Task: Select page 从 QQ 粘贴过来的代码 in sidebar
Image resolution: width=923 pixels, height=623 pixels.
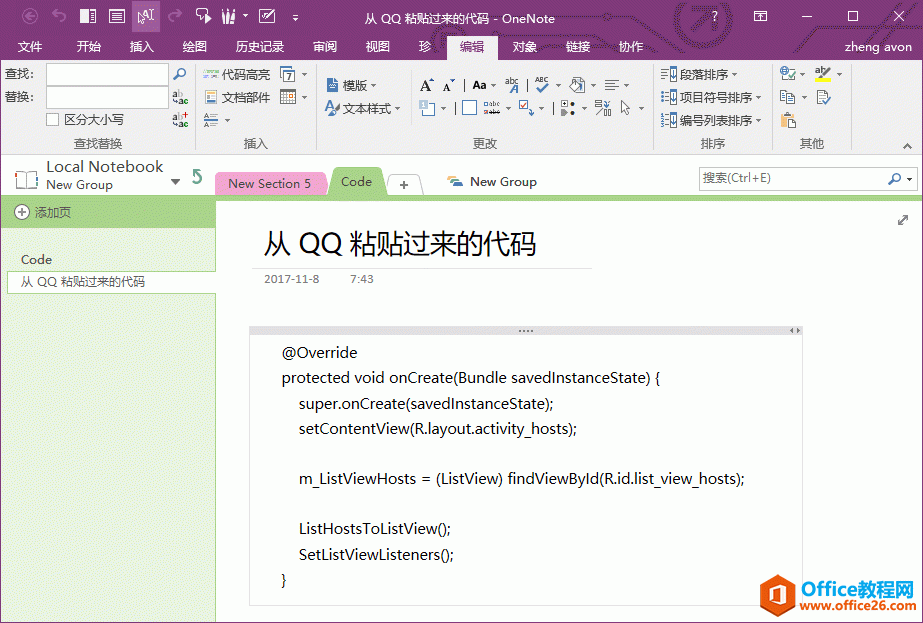Action: 85,282
